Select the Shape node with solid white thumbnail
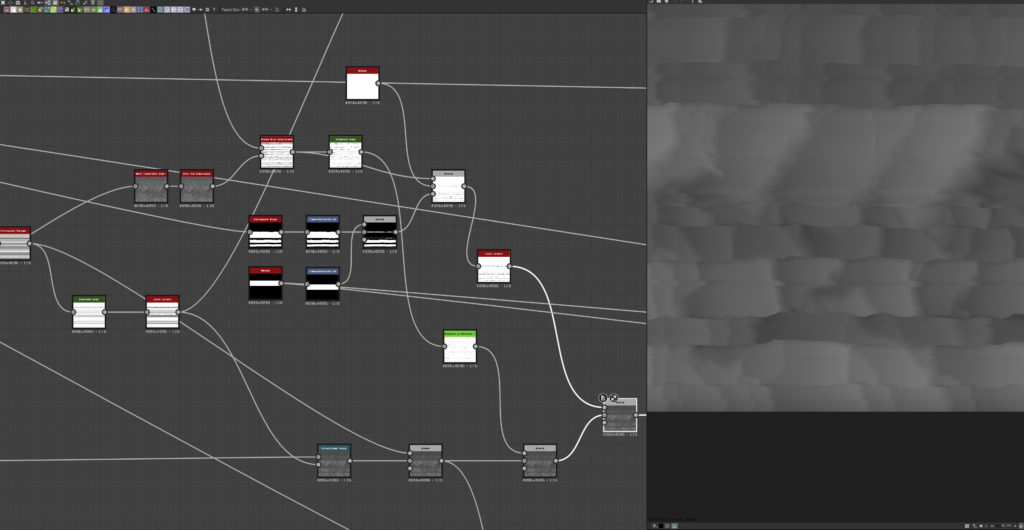 point(362,84)
